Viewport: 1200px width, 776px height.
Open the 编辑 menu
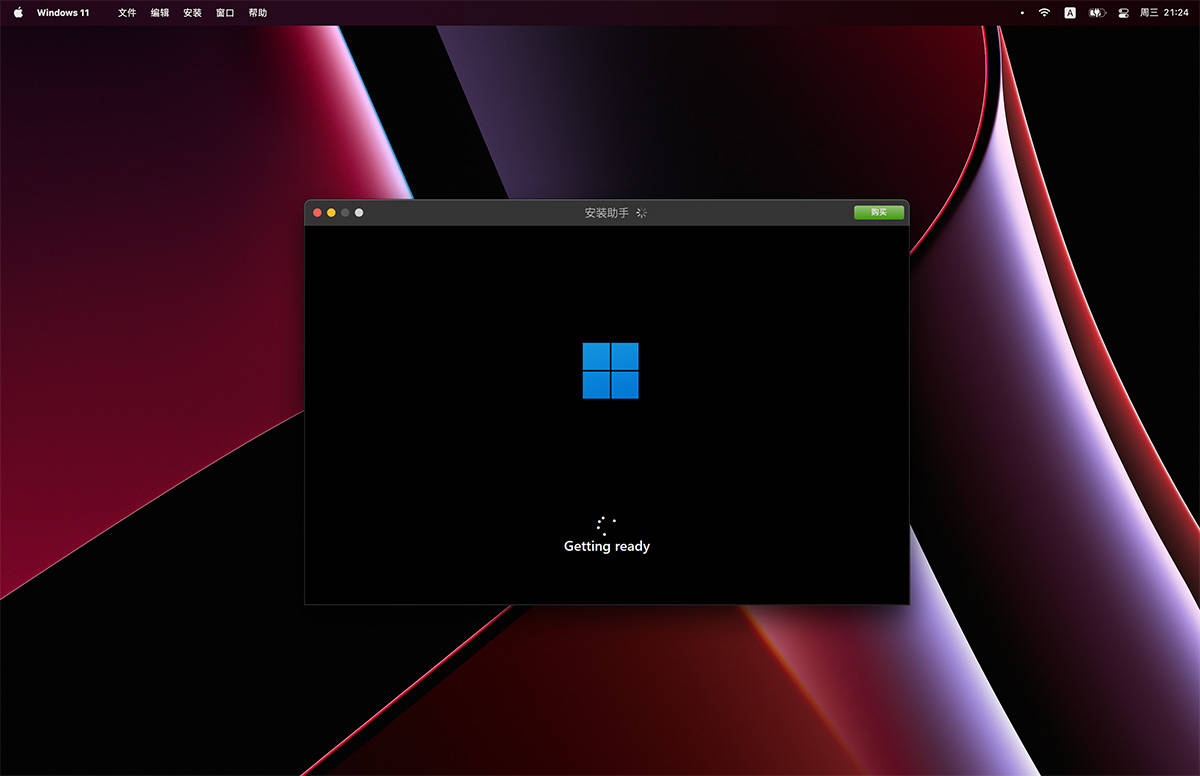[x=160, y=13]
